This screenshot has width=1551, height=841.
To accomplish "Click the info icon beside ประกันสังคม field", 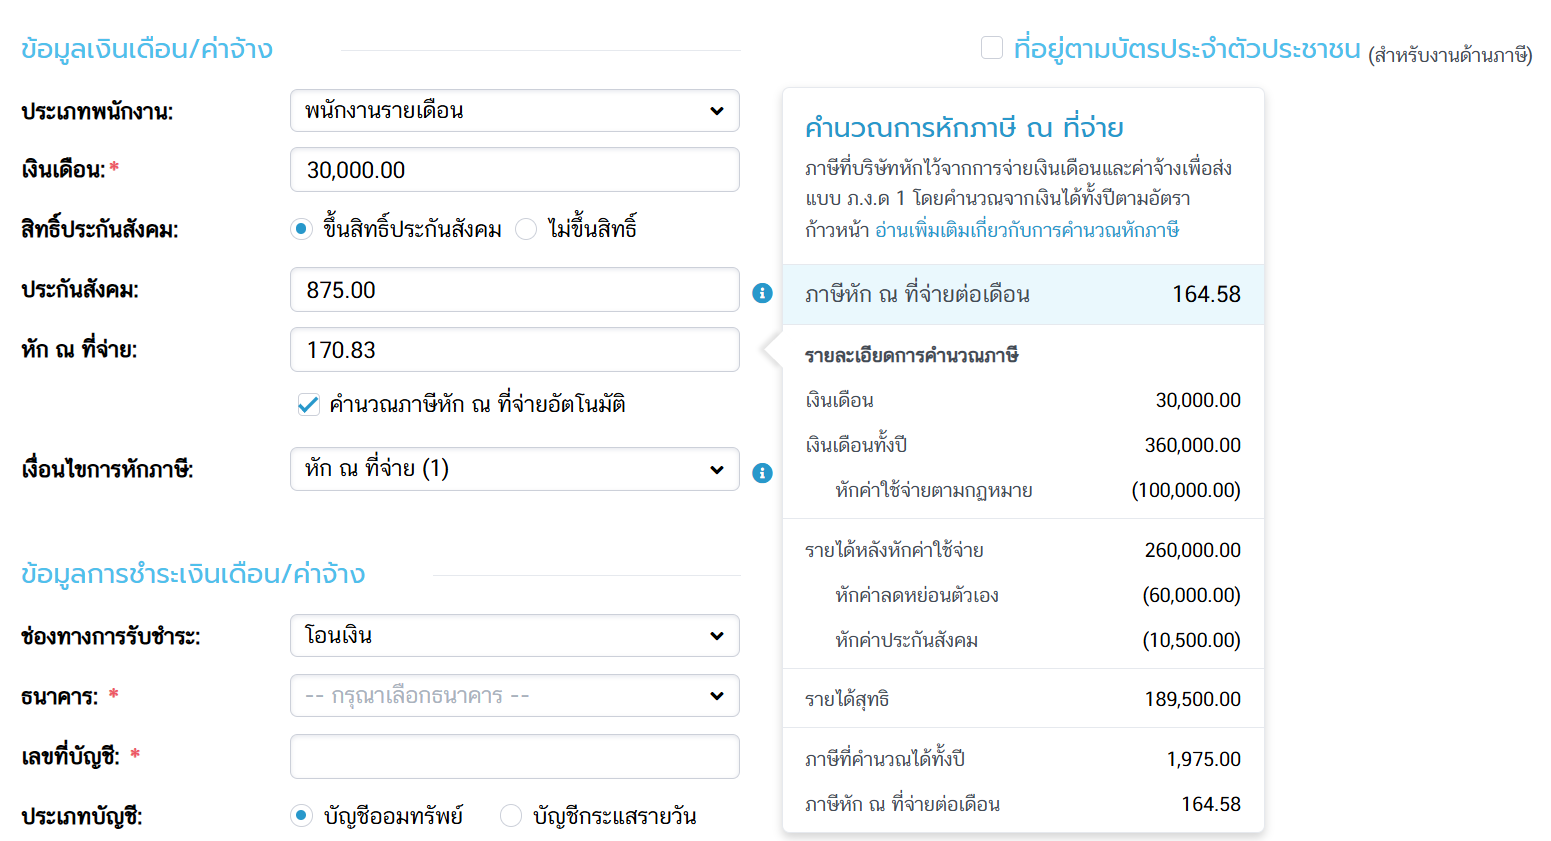I will click(762, 292).
